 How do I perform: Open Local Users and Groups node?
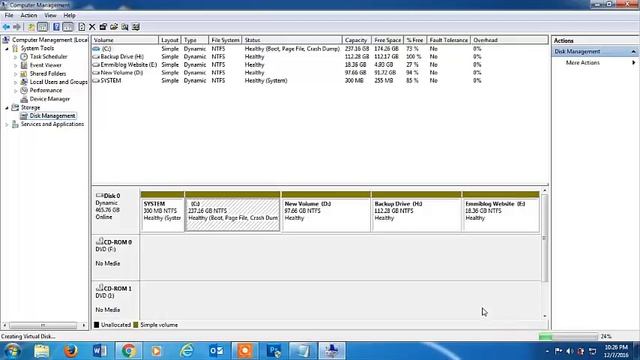58,82
